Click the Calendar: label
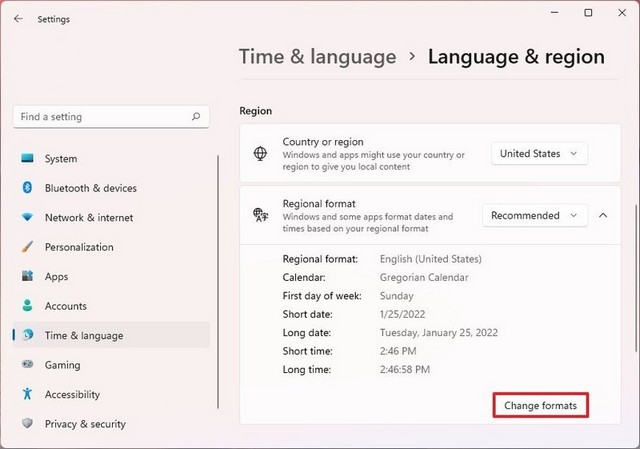 304,277
